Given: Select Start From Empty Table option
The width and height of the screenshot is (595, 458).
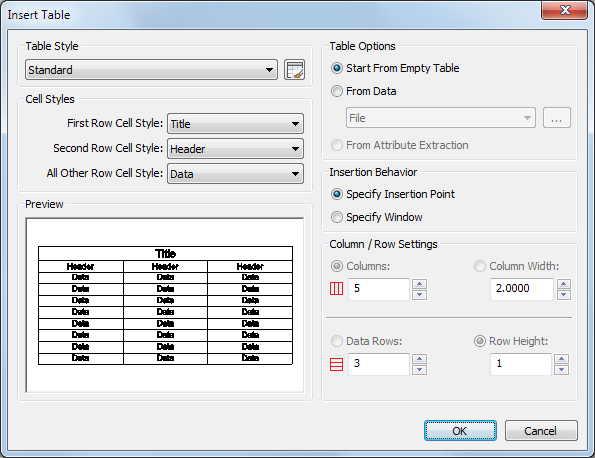Looking at the screenshot, I should (337, 68).
